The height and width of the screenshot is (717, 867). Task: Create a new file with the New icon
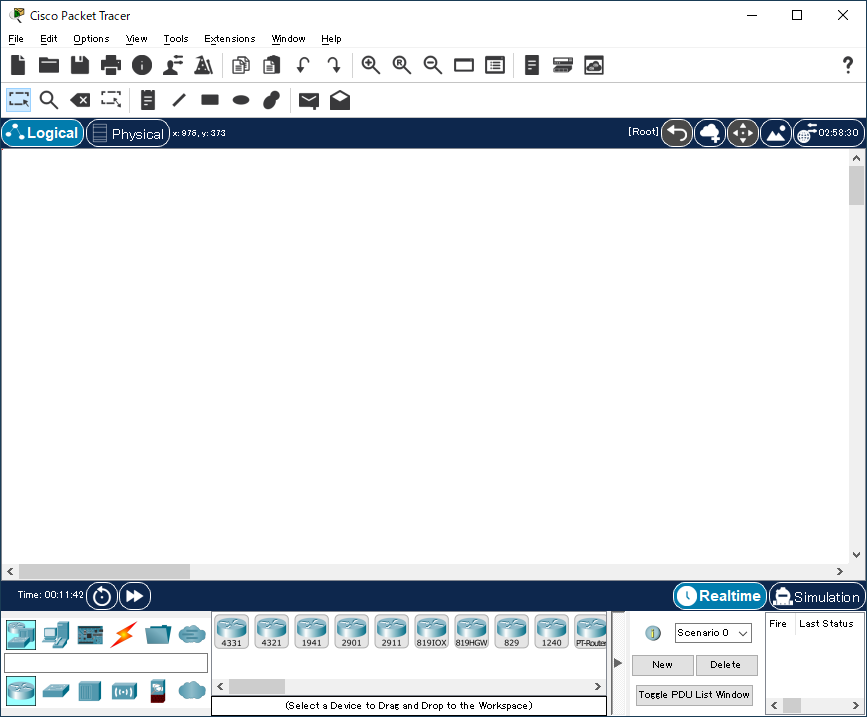click(x=18, y=65)
